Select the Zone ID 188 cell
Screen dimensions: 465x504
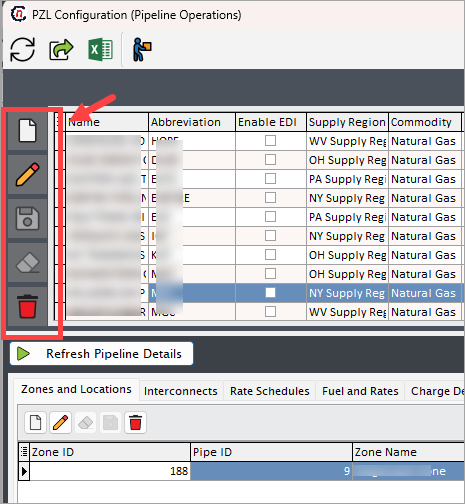[110, 471]
